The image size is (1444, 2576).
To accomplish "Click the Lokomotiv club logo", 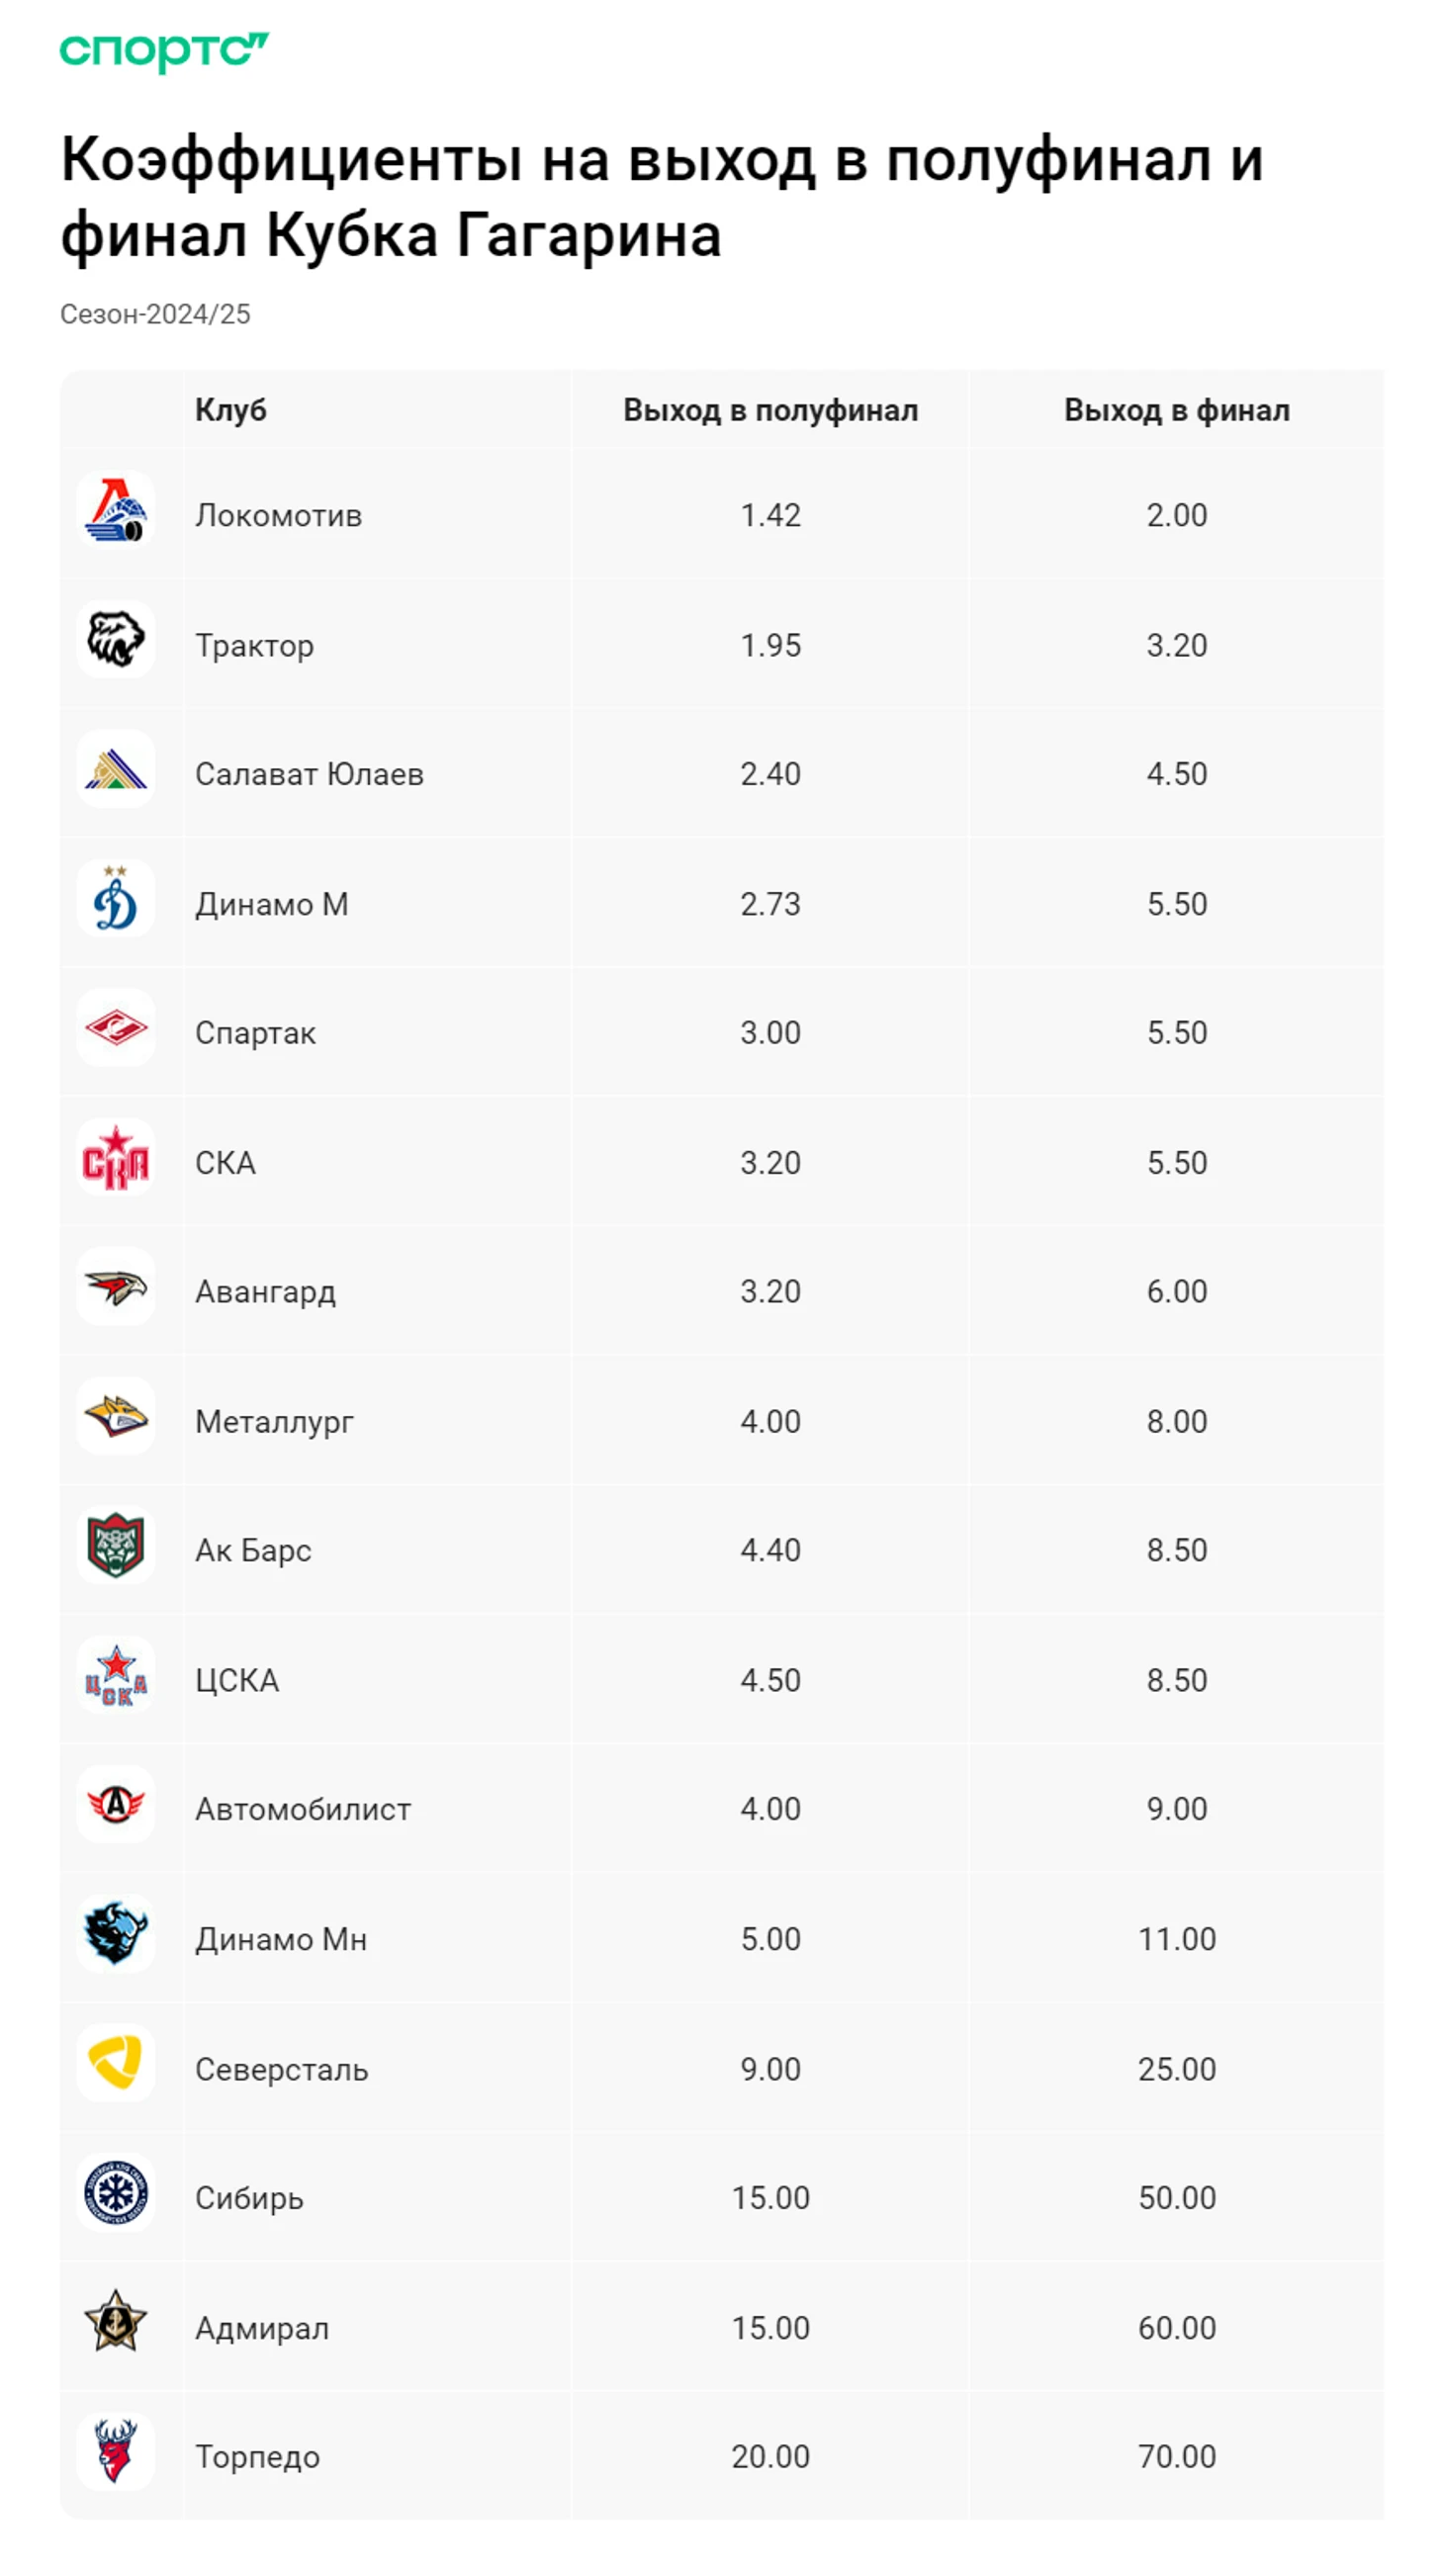I will 116,510.
